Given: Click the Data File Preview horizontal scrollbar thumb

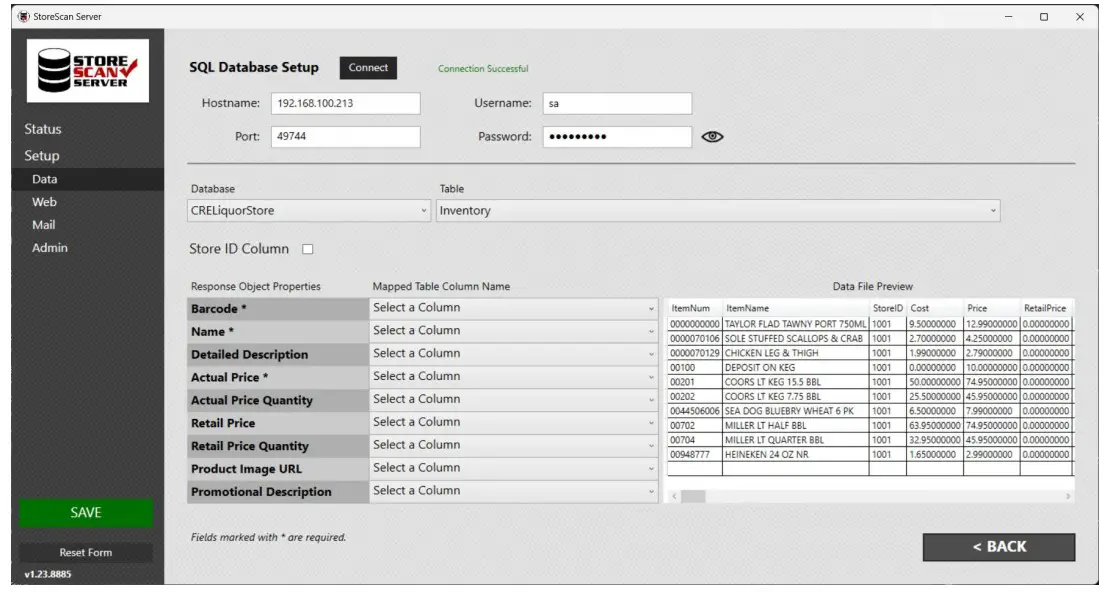Looking at the screenshot, I should click(693, 497).
